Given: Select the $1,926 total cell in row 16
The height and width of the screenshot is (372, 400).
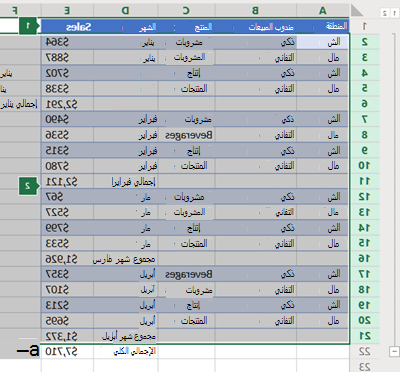Looking at the screenshot, I should click(68, 259).
